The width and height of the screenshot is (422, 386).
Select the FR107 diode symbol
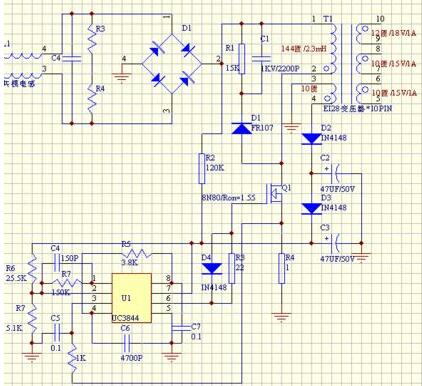tap(242, 128)
